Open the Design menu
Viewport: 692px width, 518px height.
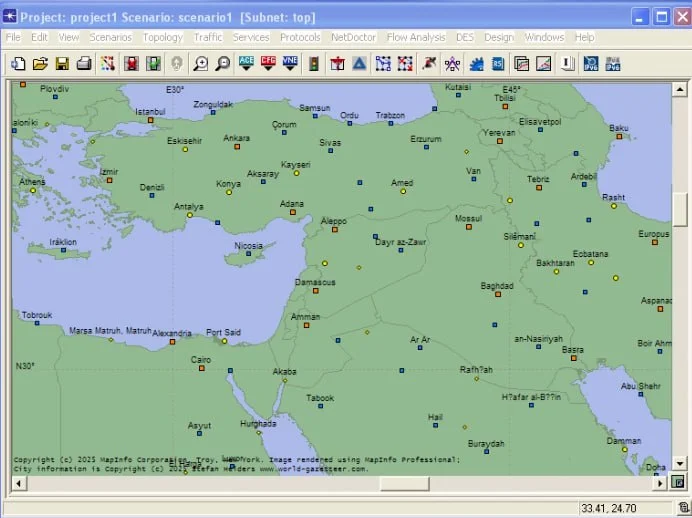click(499, 37)
